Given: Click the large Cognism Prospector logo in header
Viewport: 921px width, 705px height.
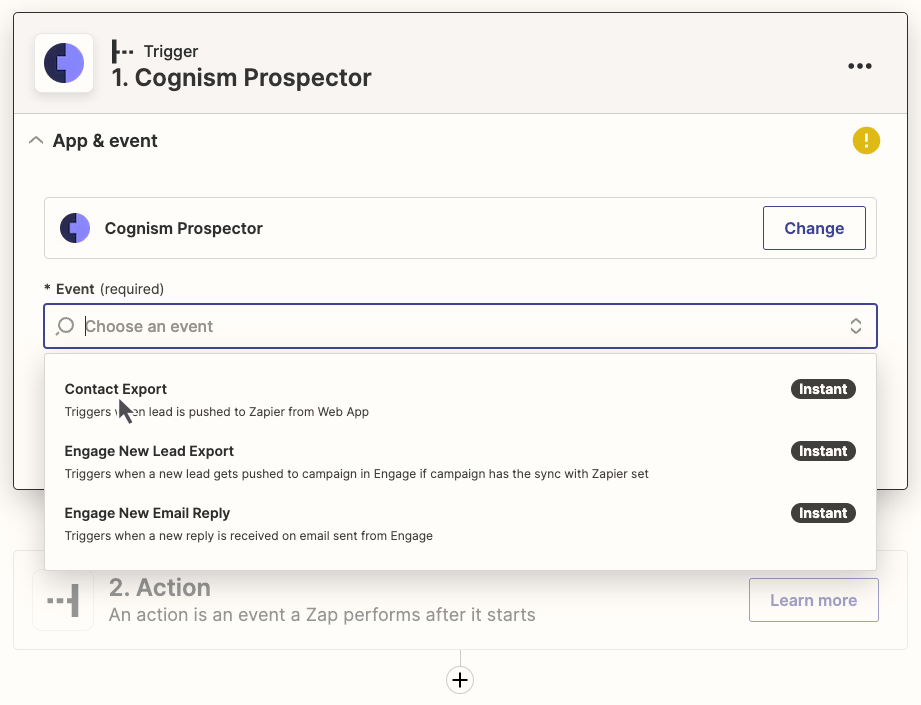Looking at the screenshot, I should click(x=64, y=63).
